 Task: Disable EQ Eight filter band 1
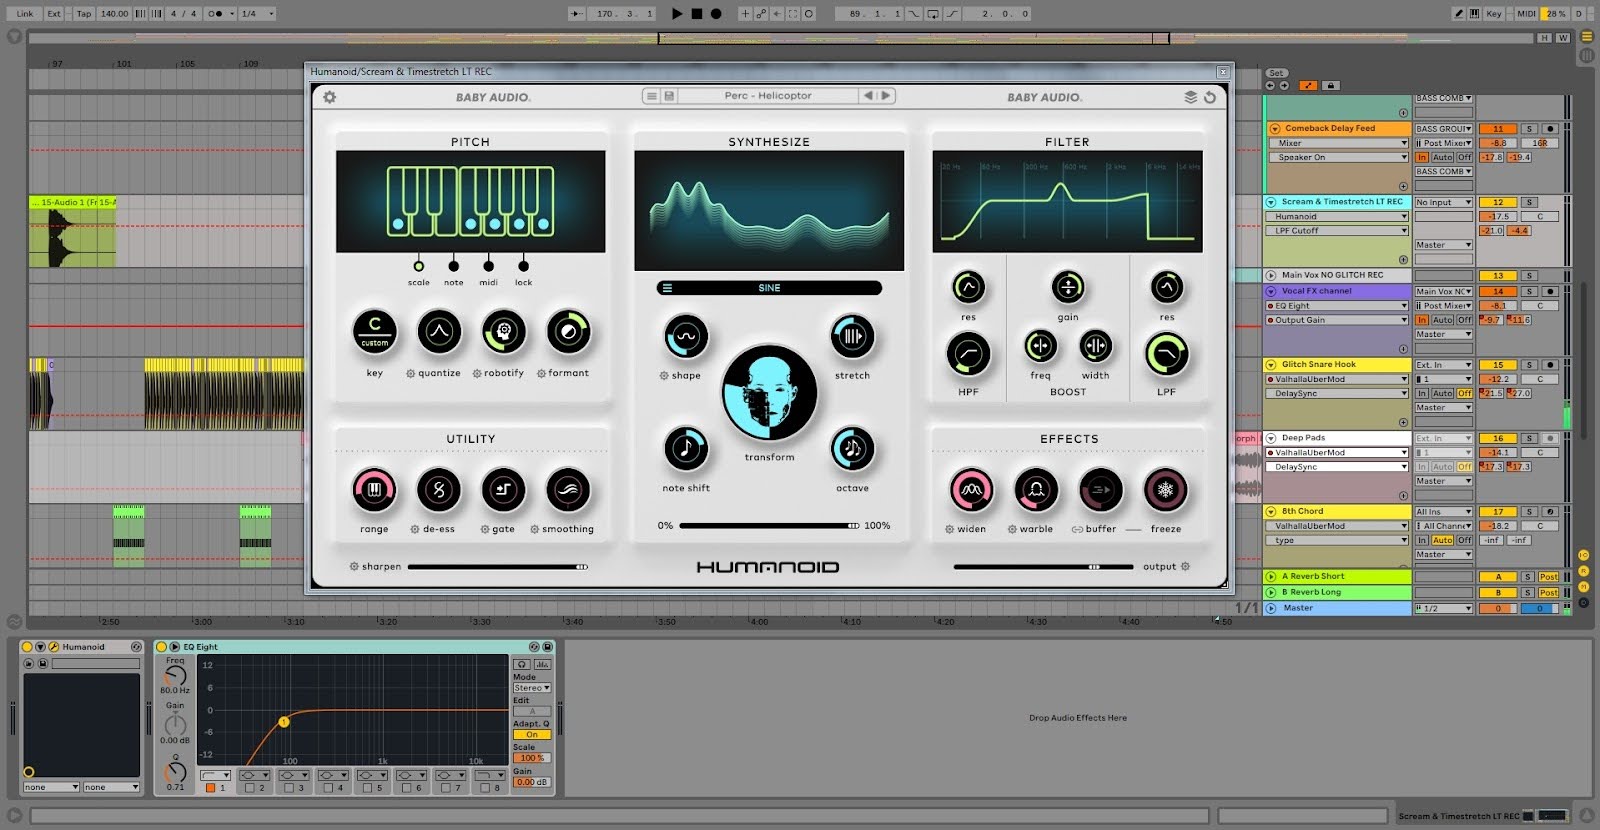[210, 788]
